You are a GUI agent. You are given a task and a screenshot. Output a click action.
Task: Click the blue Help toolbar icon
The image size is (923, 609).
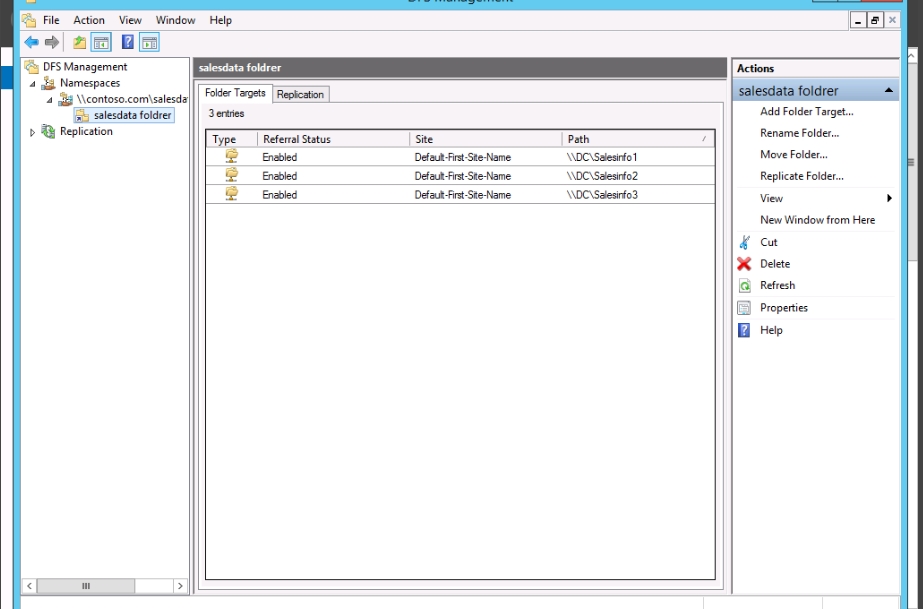(x=128, y=42)
